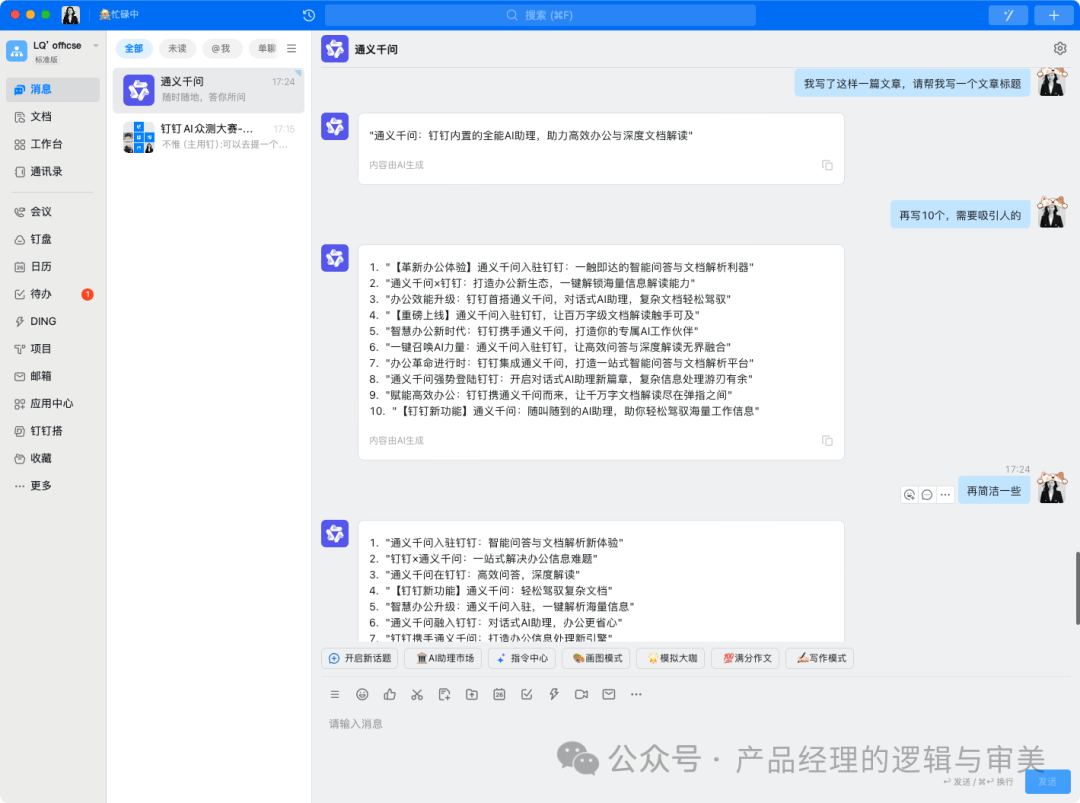
Task: Click the message 我写了这样一篇文章，请帮我写一个文章标题
Action: coord(913,84)
